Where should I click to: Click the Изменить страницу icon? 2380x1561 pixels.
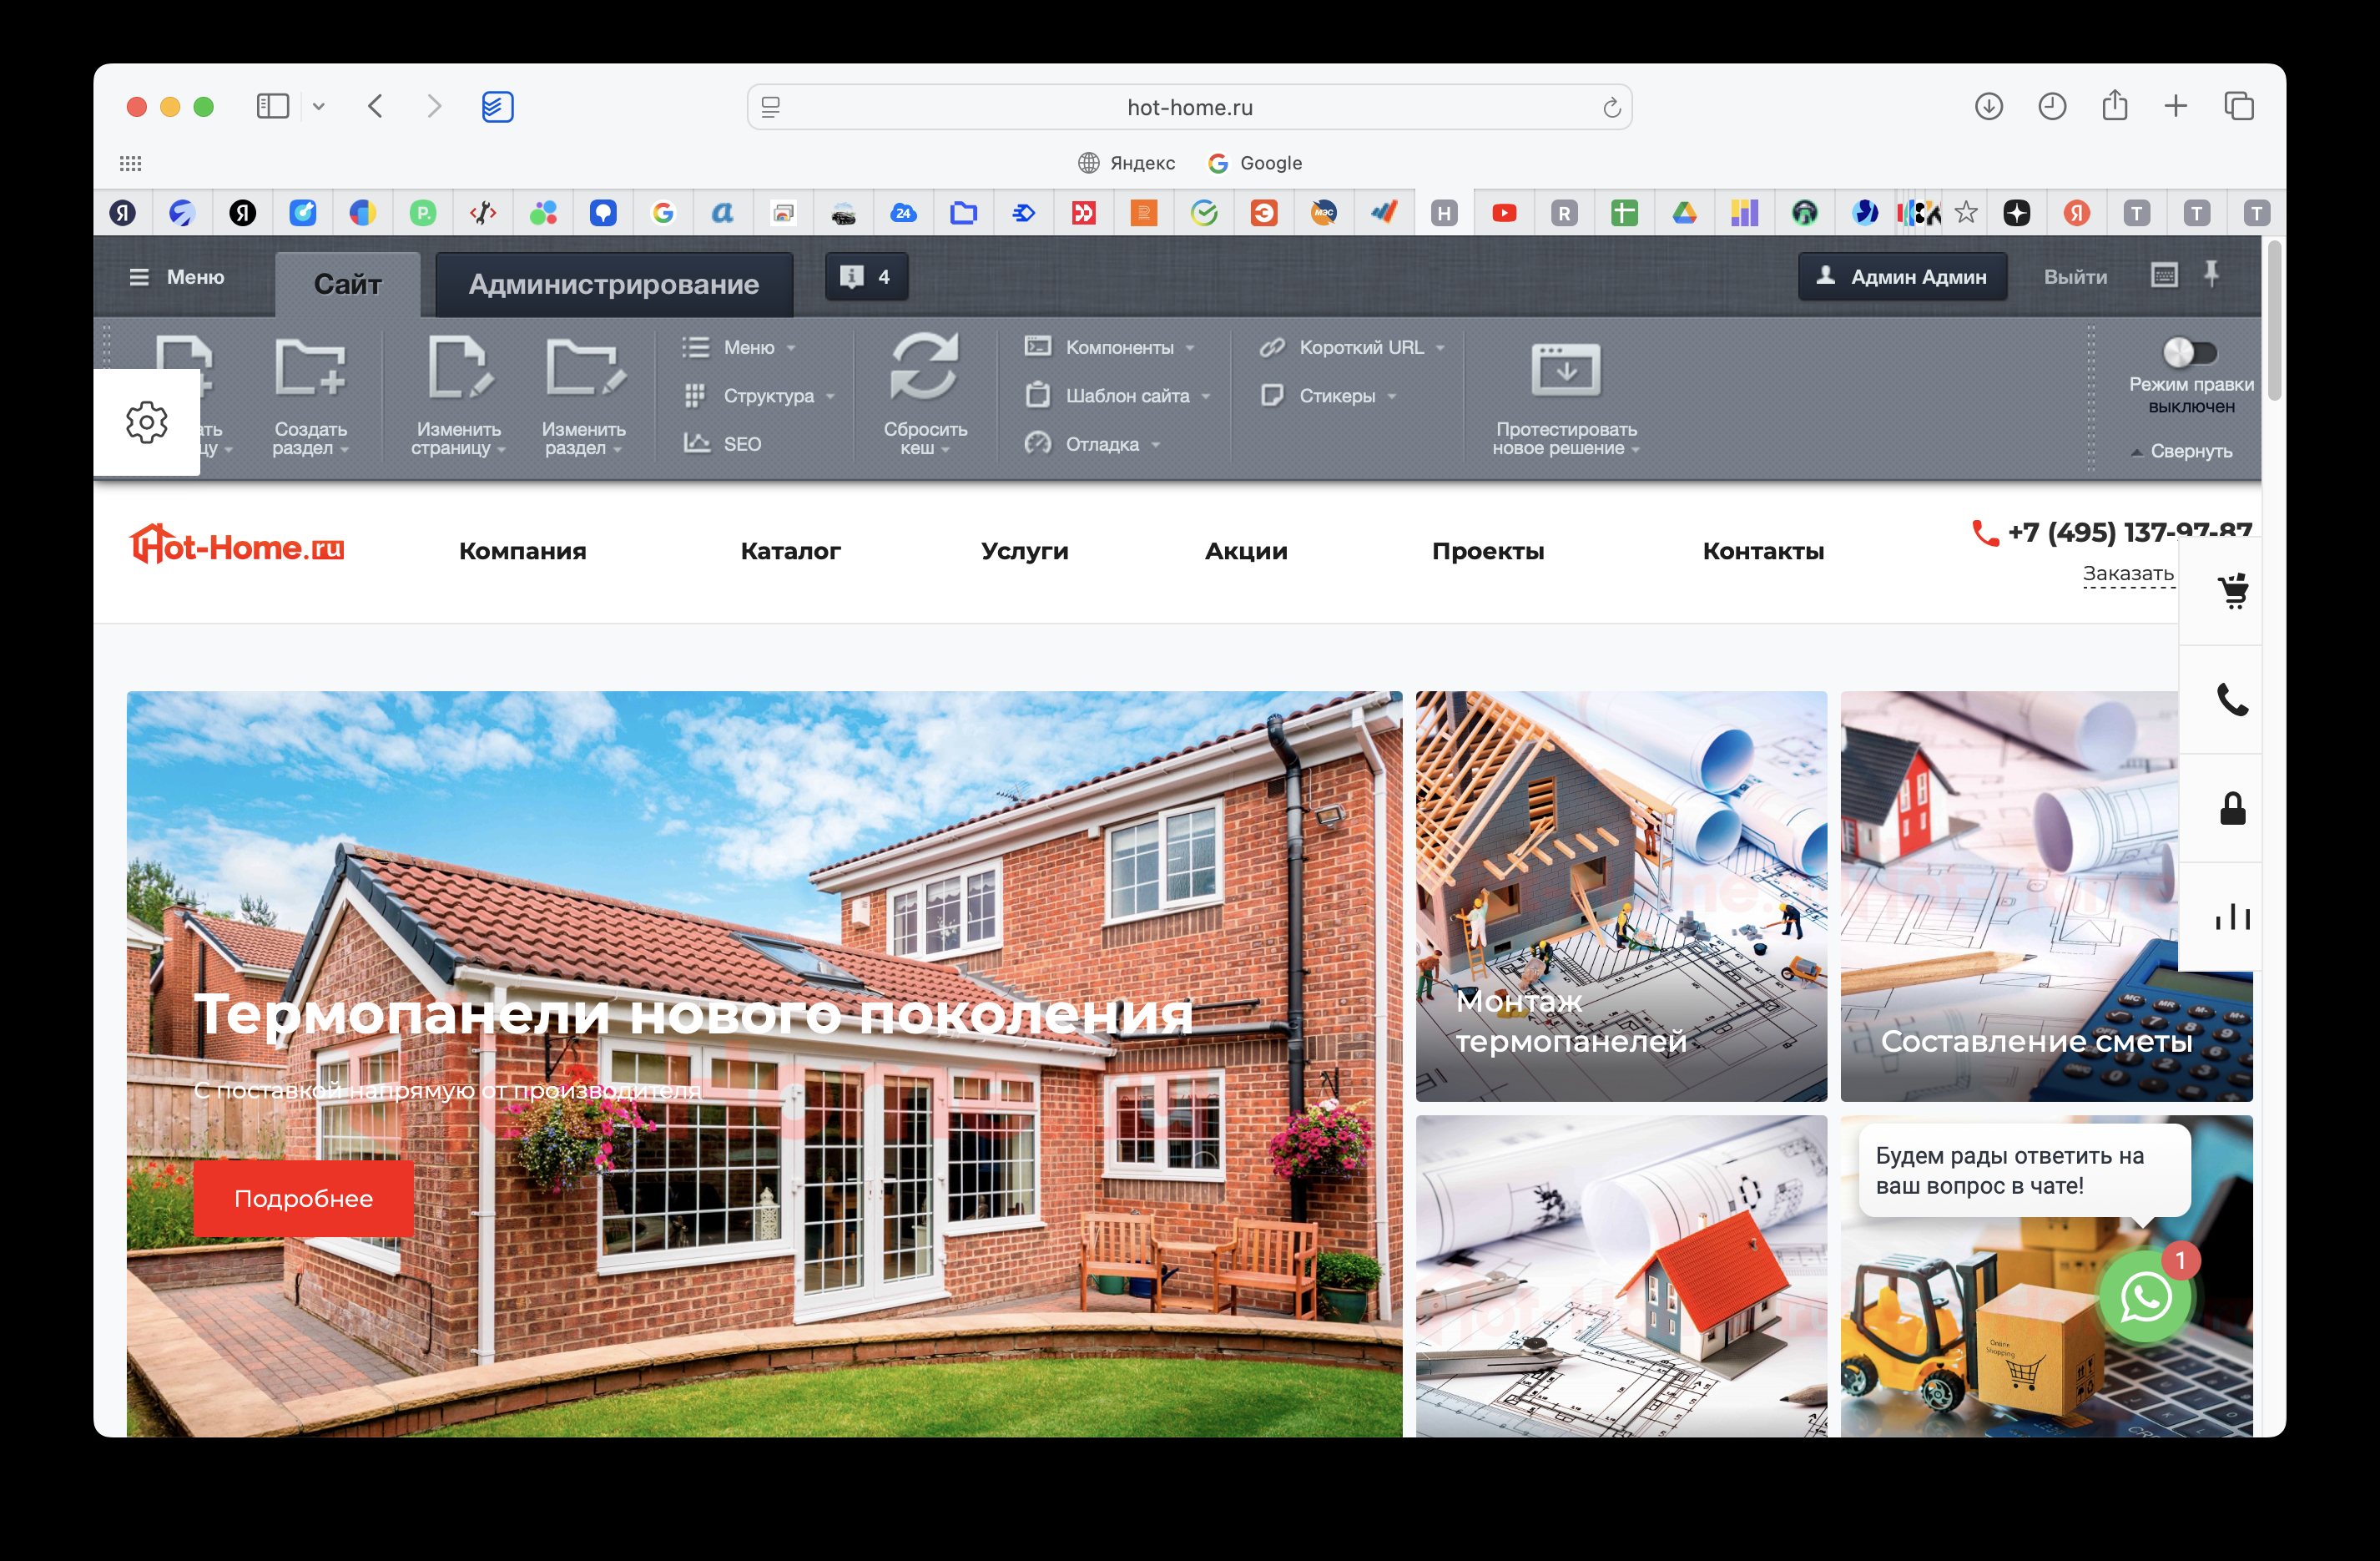pyautogui.click(x=459, y=368)
